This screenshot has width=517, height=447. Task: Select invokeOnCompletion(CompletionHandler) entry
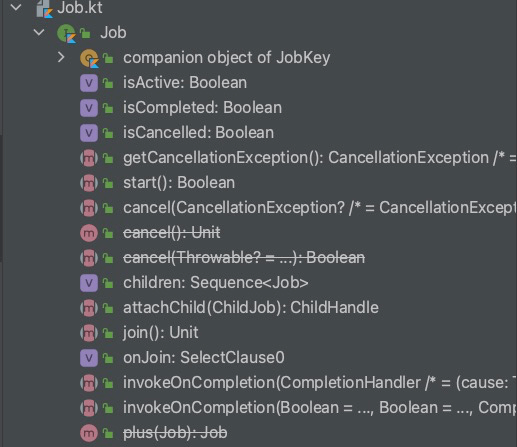320,383
